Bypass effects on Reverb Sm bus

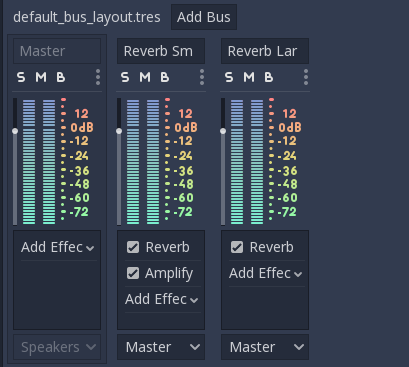pos(165,77)
